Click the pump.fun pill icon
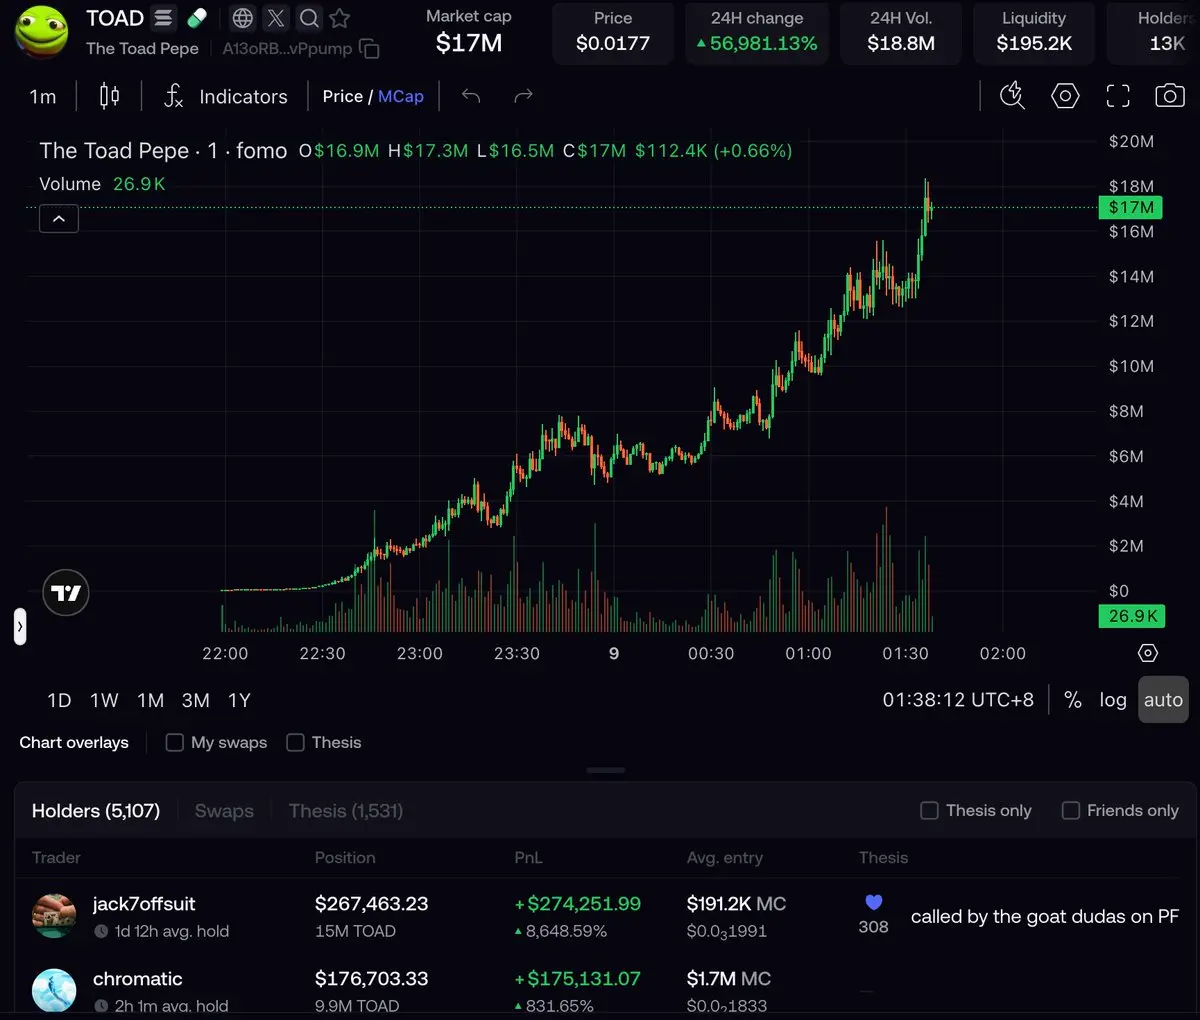This screenshot has width=1200, height=1020. point(196,18)
